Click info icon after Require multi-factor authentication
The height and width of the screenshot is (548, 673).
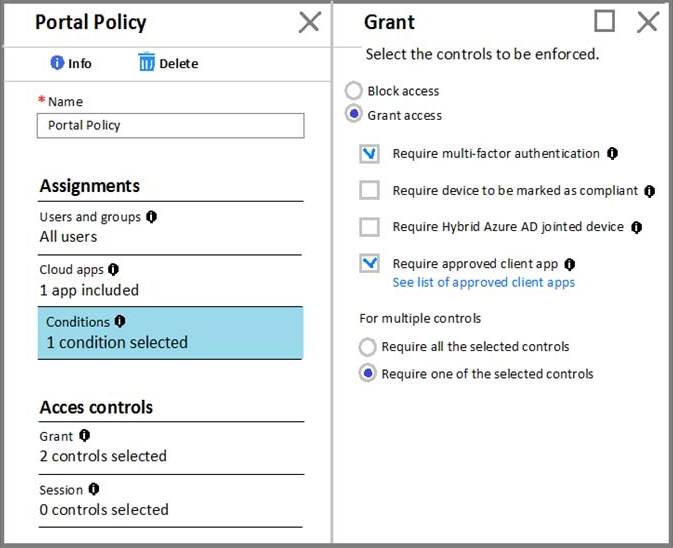[612, 154]
